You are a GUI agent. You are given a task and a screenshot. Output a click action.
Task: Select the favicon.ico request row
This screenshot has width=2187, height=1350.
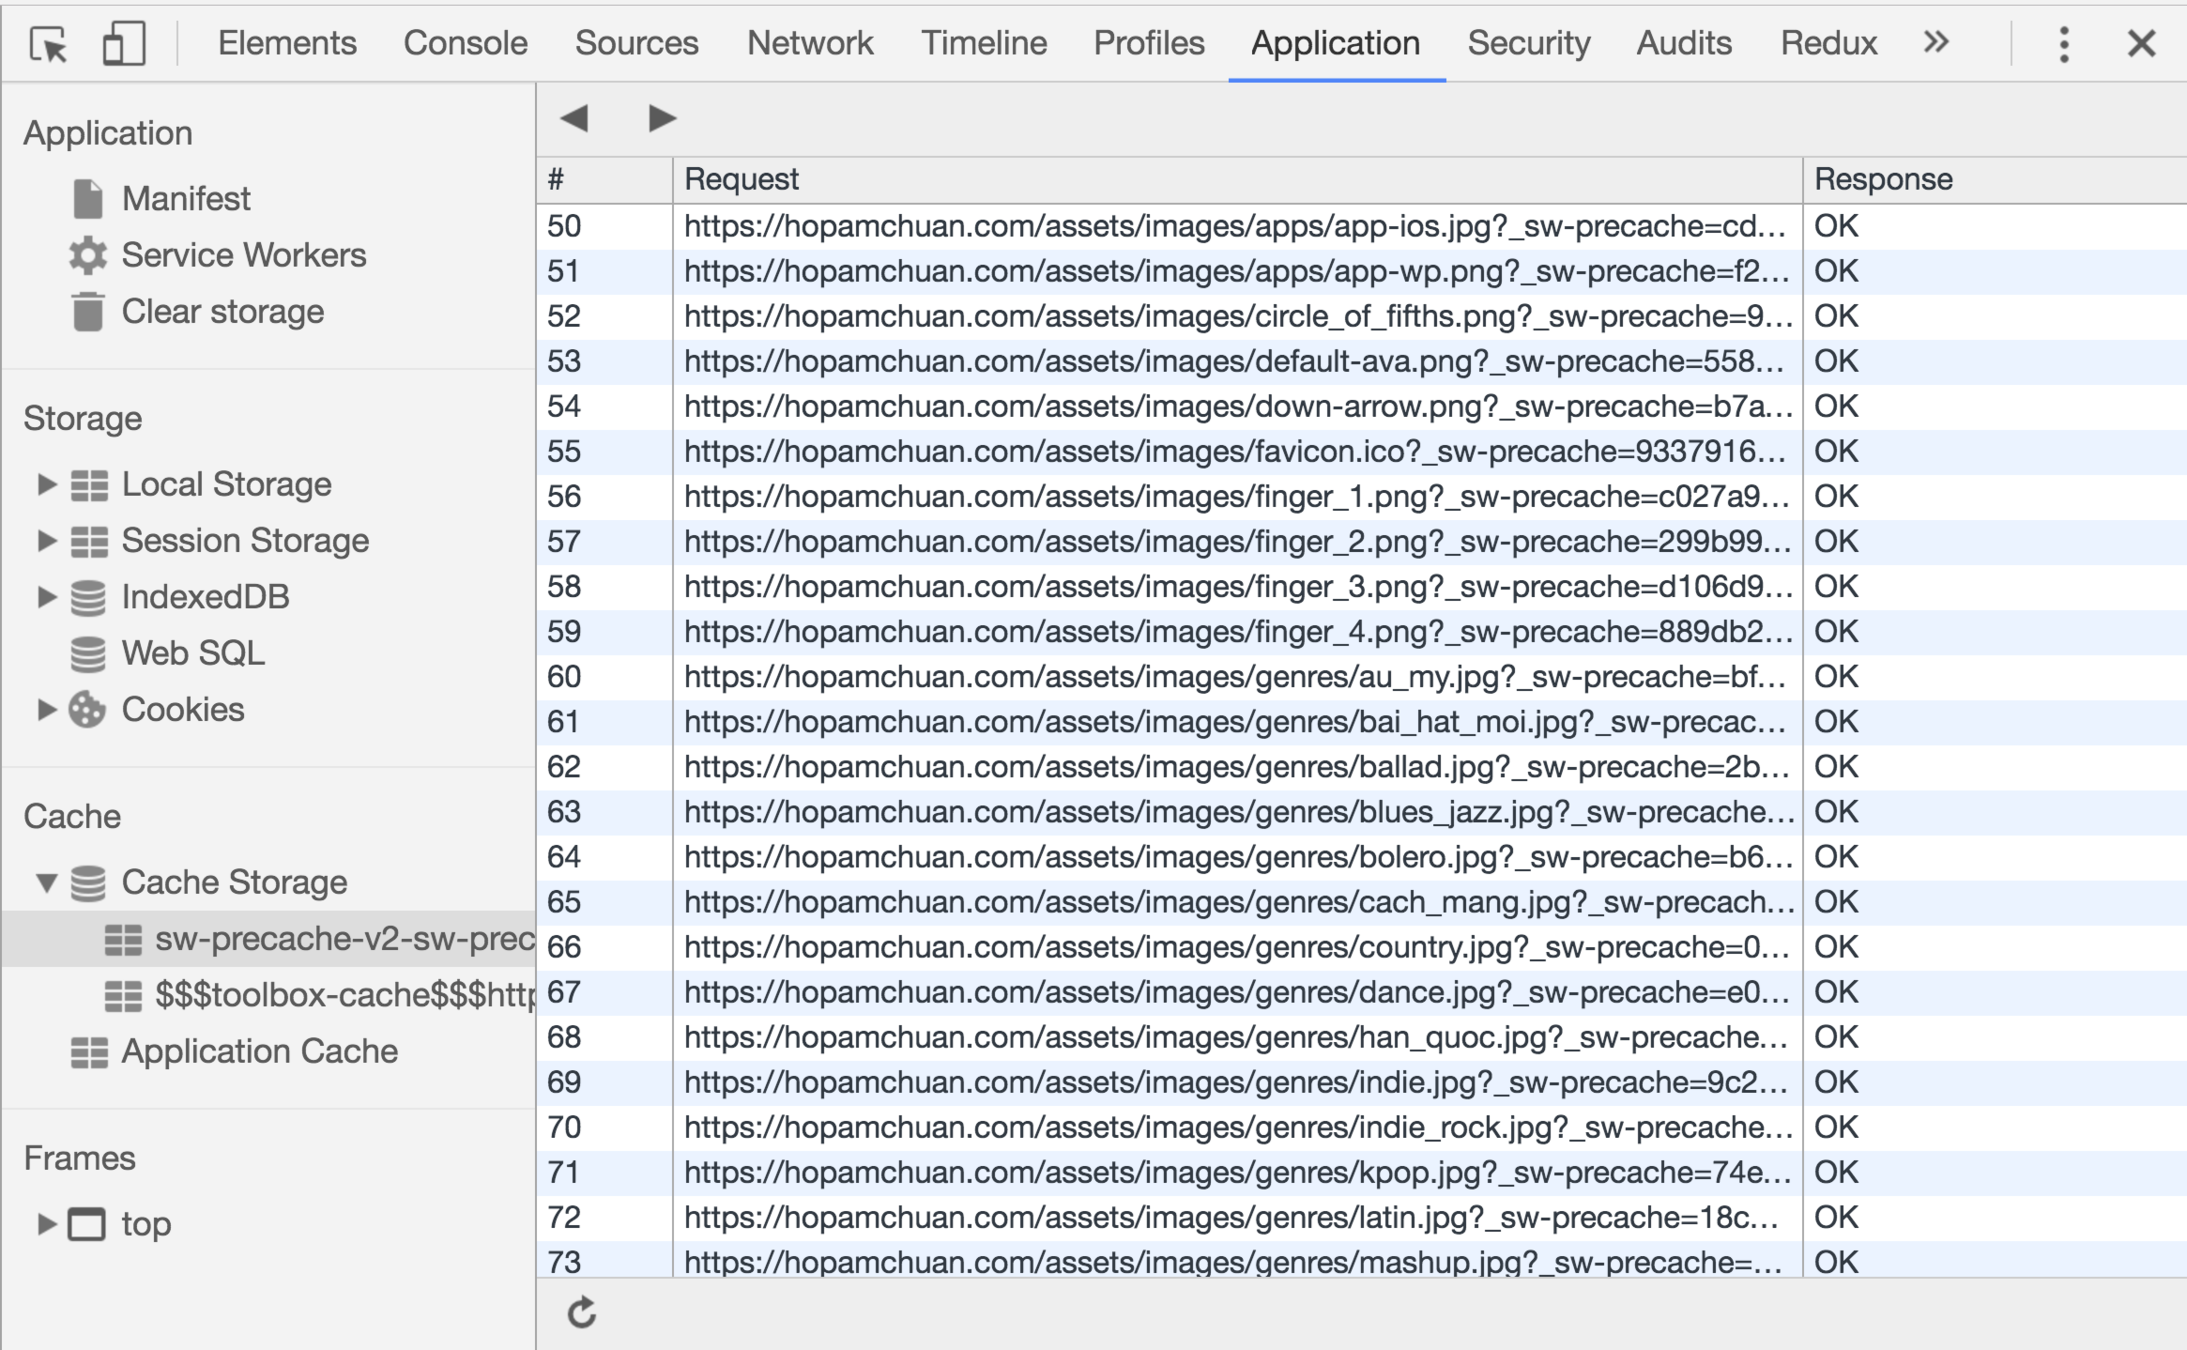pos(1233,451)
